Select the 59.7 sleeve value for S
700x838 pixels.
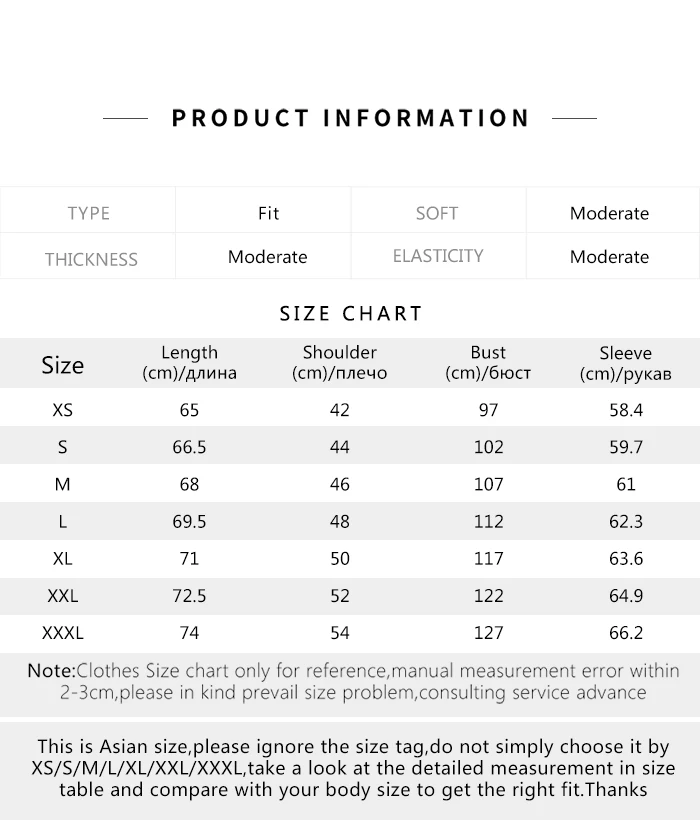(x=625, y=447)
